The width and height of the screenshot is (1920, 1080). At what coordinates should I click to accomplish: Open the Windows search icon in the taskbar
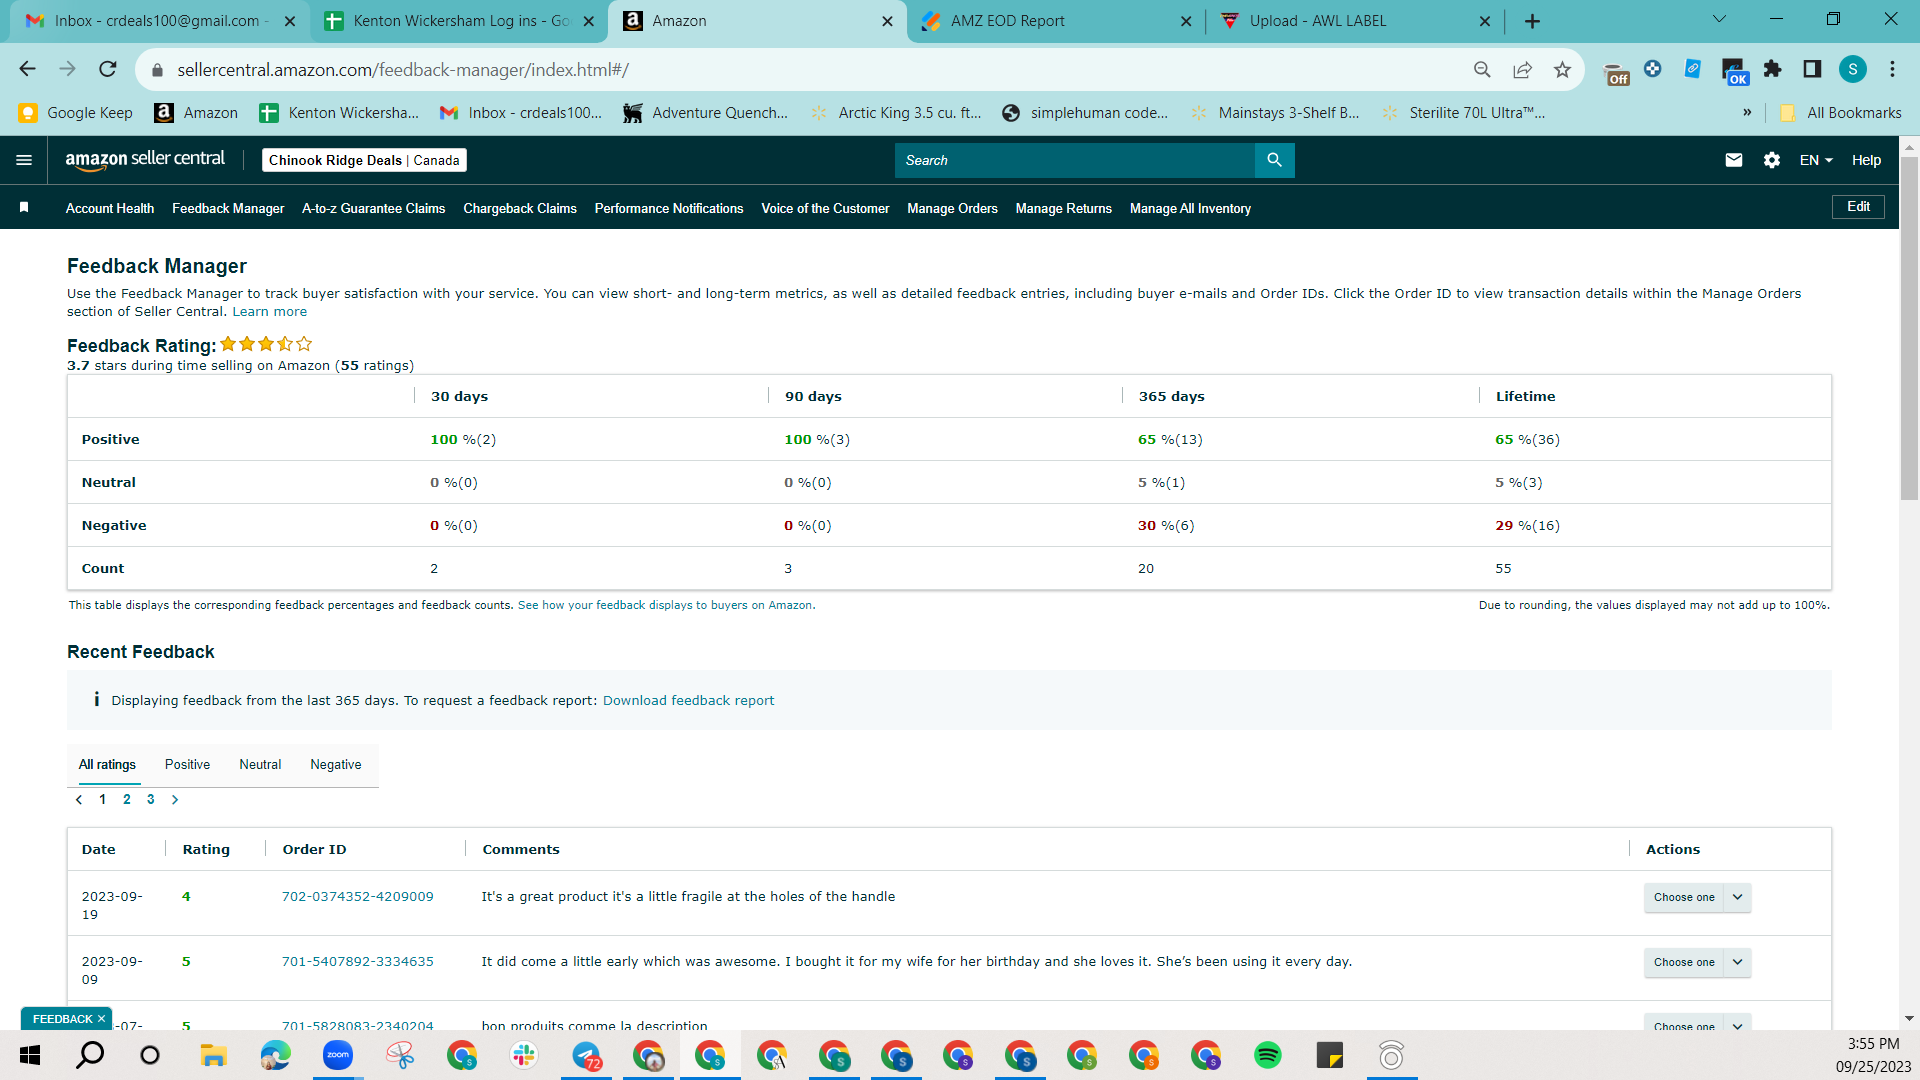click(90, 1055)
